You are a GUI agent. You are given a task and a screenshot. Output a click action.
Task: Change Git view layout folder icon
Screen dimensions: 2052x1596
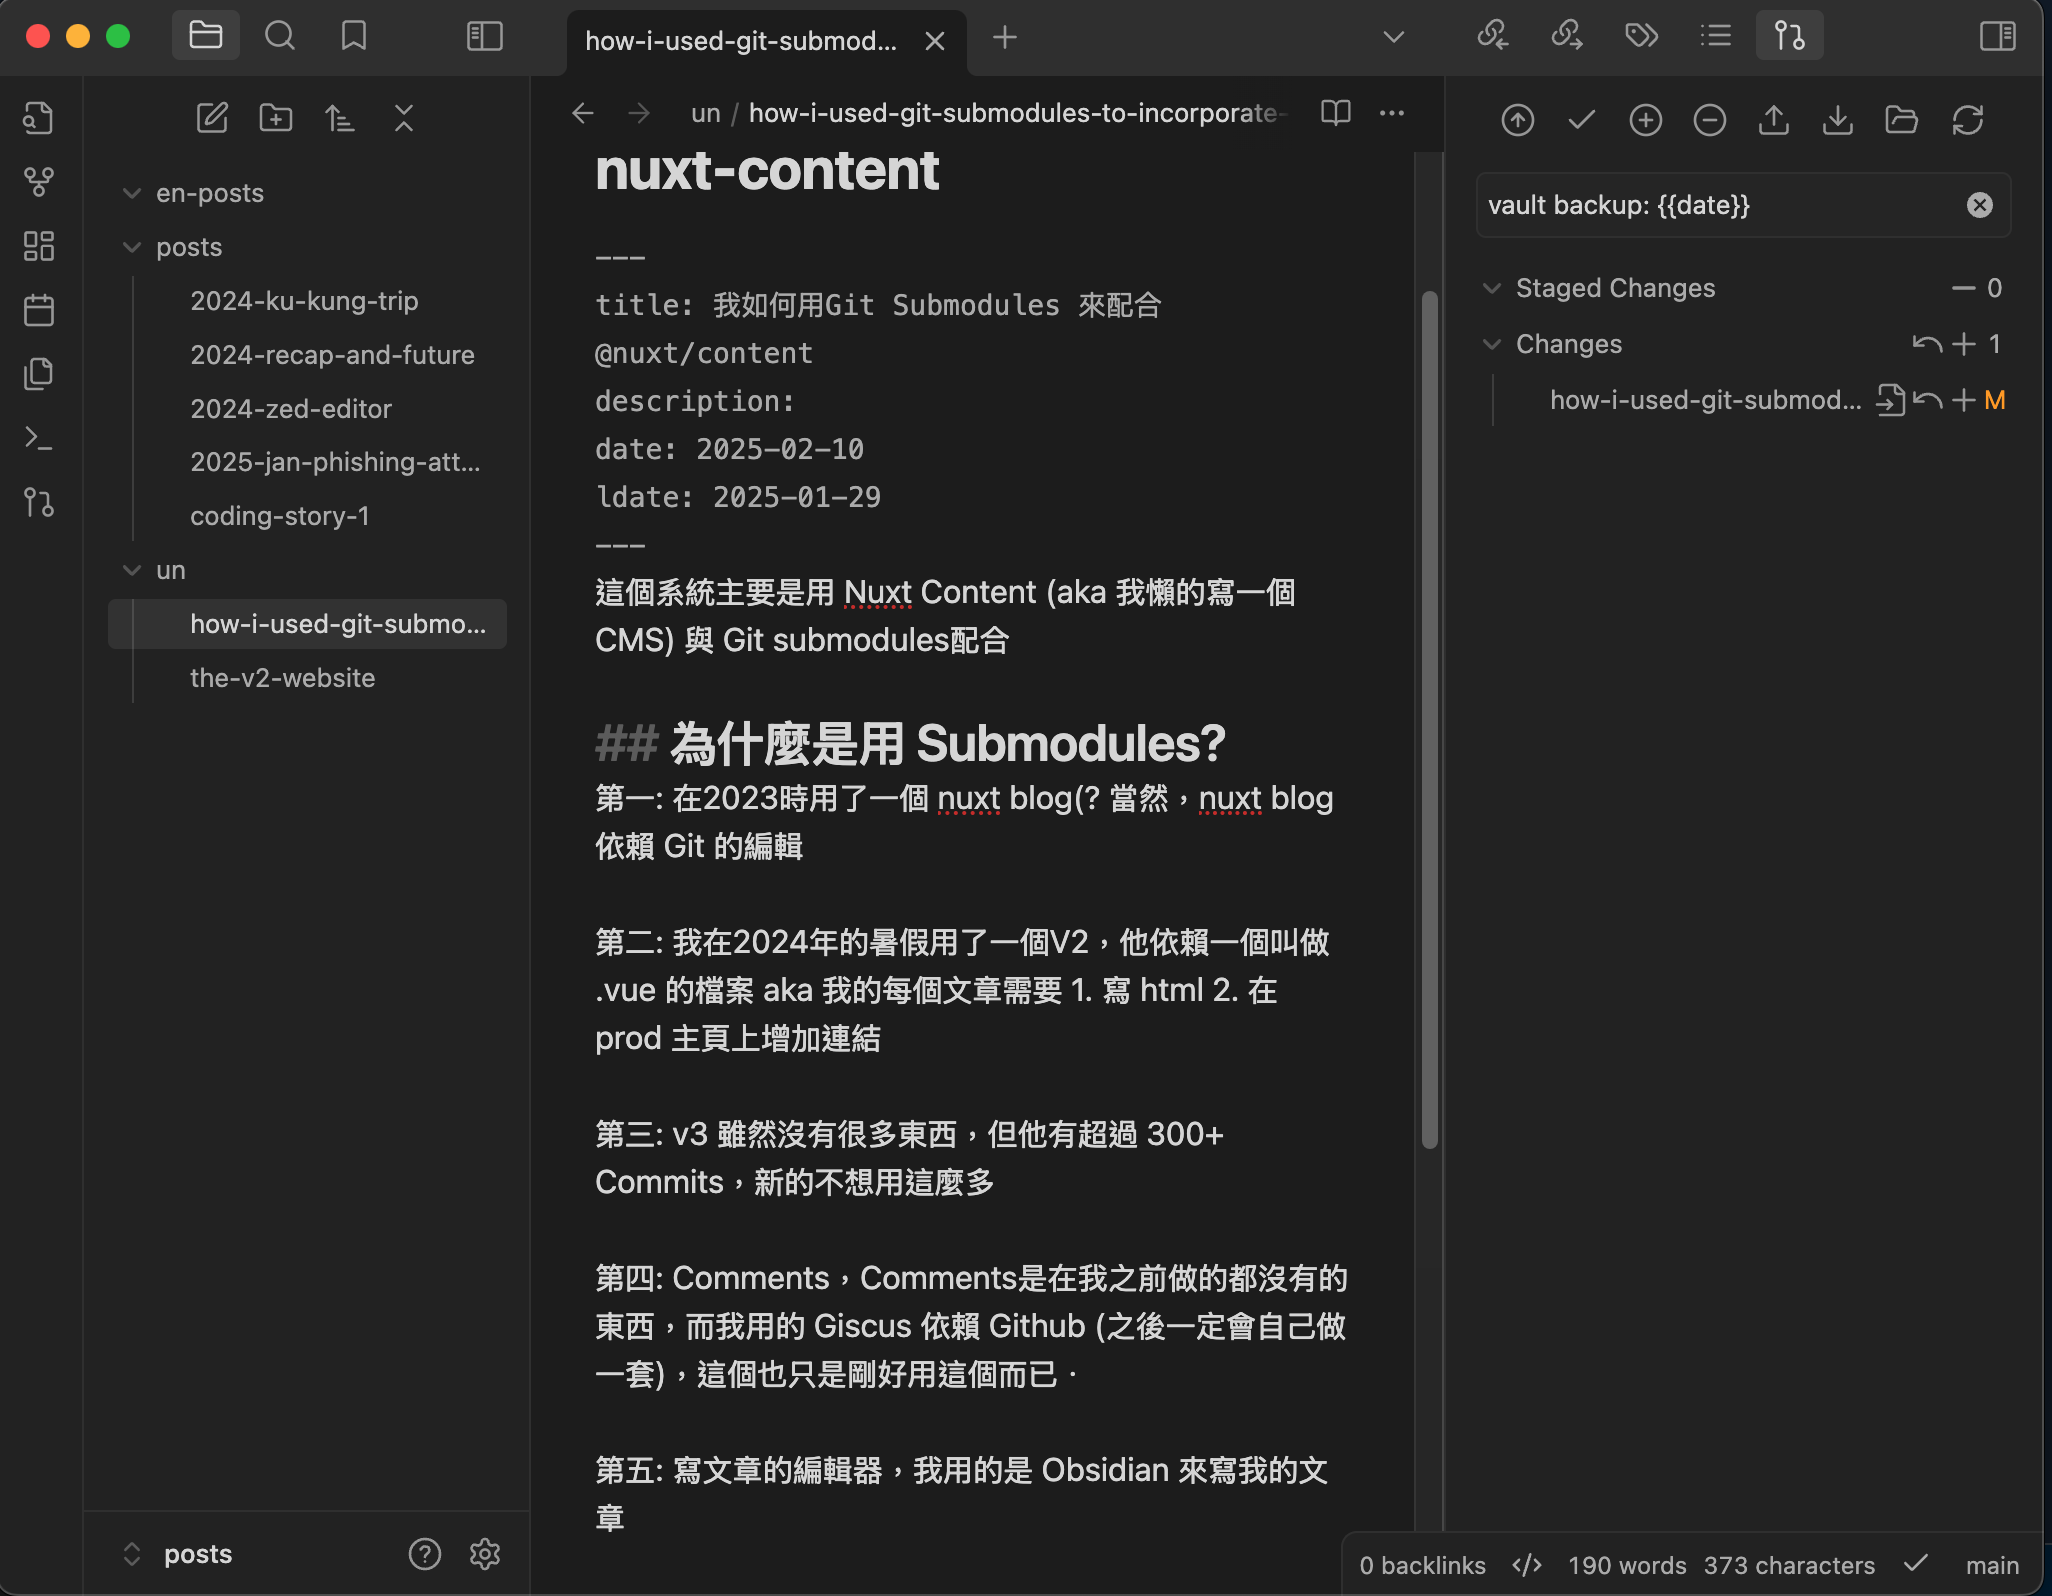[1901, 120]
